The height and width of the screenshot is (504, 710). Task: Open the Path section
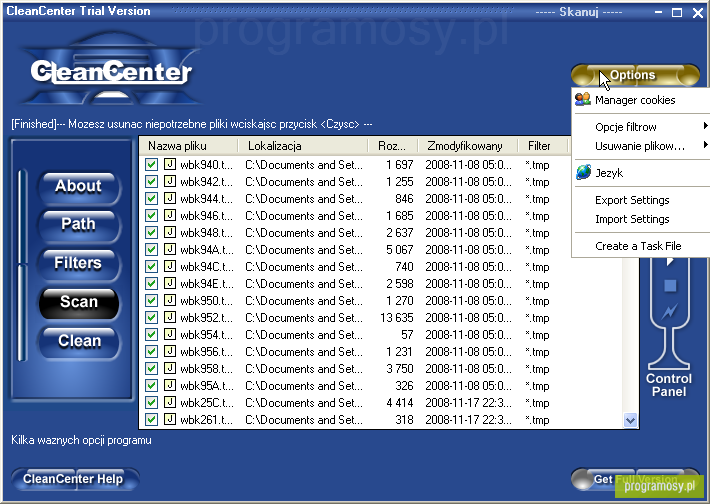coord(79,225)
